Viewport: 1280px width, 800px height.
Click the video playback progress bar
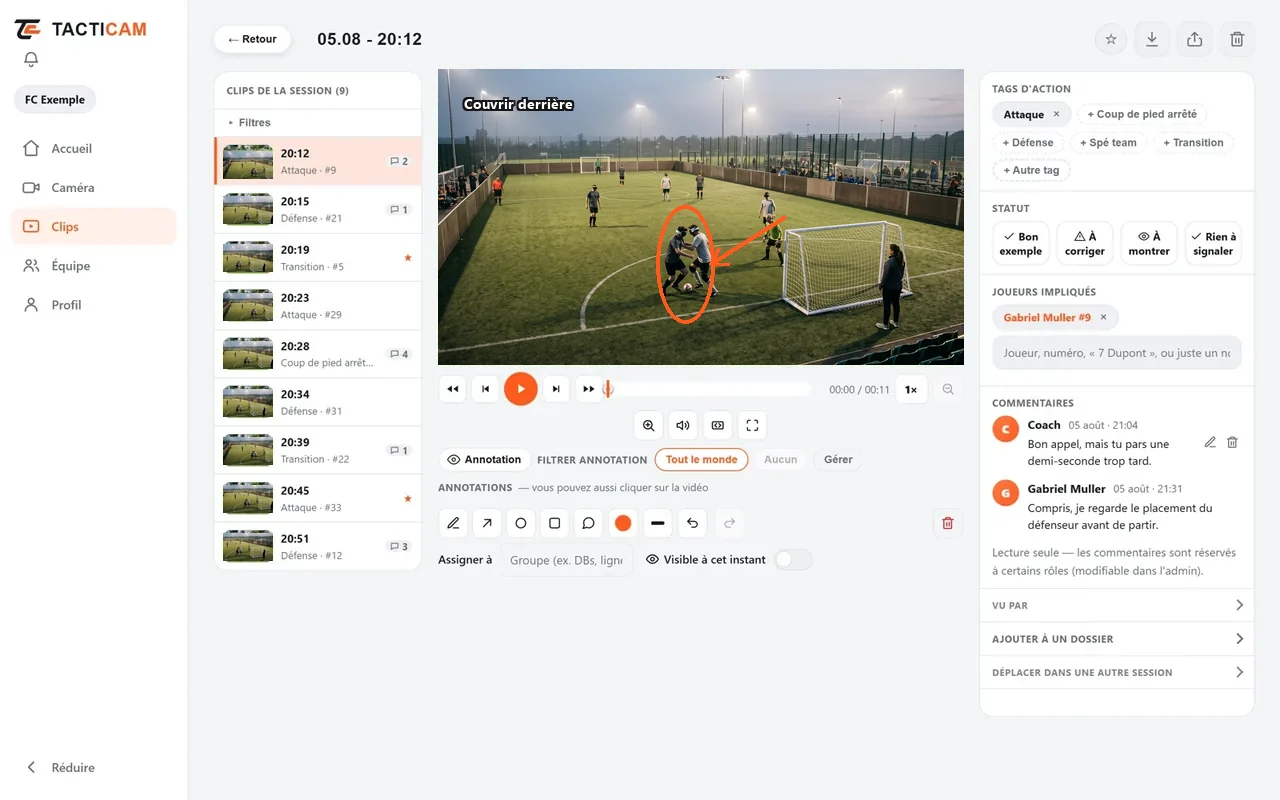pos(709,390)
